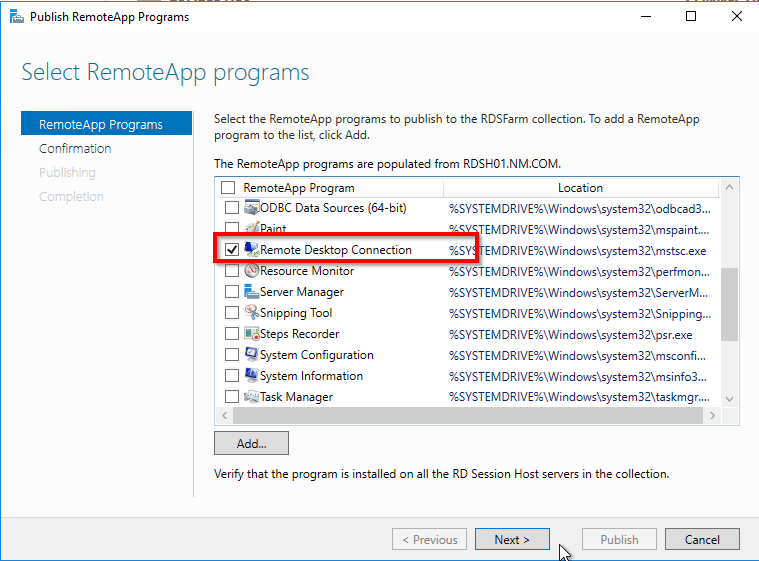Screen dimensions: 759x561
Task: Click the System Information icon
Action: (252, 376)
